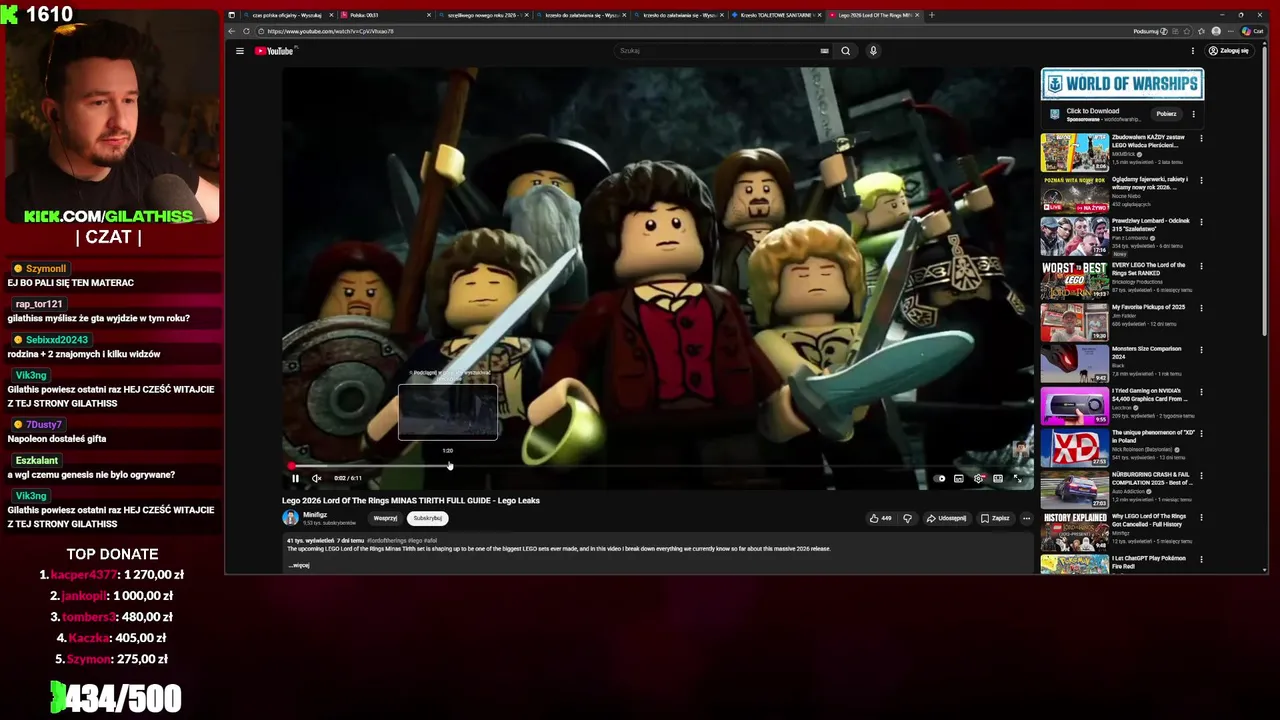
Task: Switch to Polska 00:31 browser tab
Action: point(385,15)
